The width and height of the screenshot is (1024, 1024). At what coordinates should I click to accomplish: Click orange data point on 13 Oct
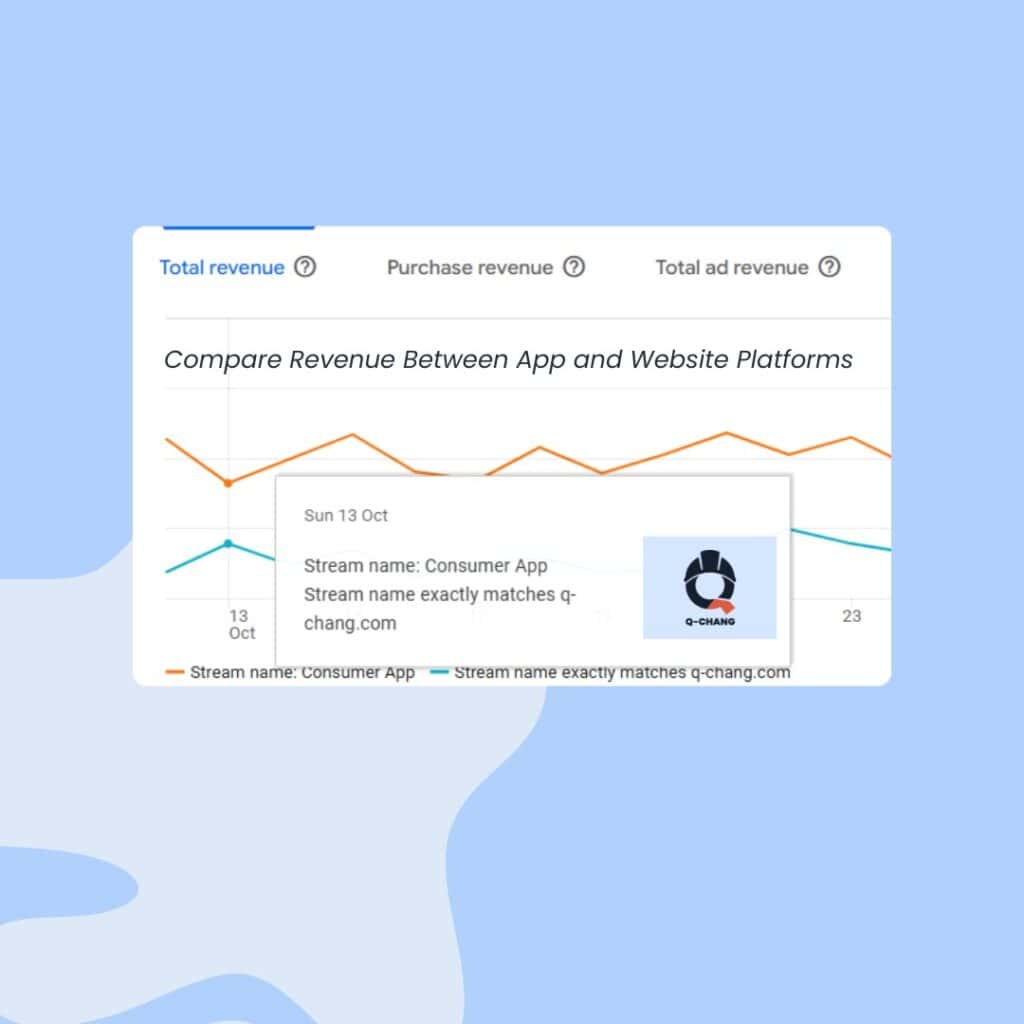228,483
